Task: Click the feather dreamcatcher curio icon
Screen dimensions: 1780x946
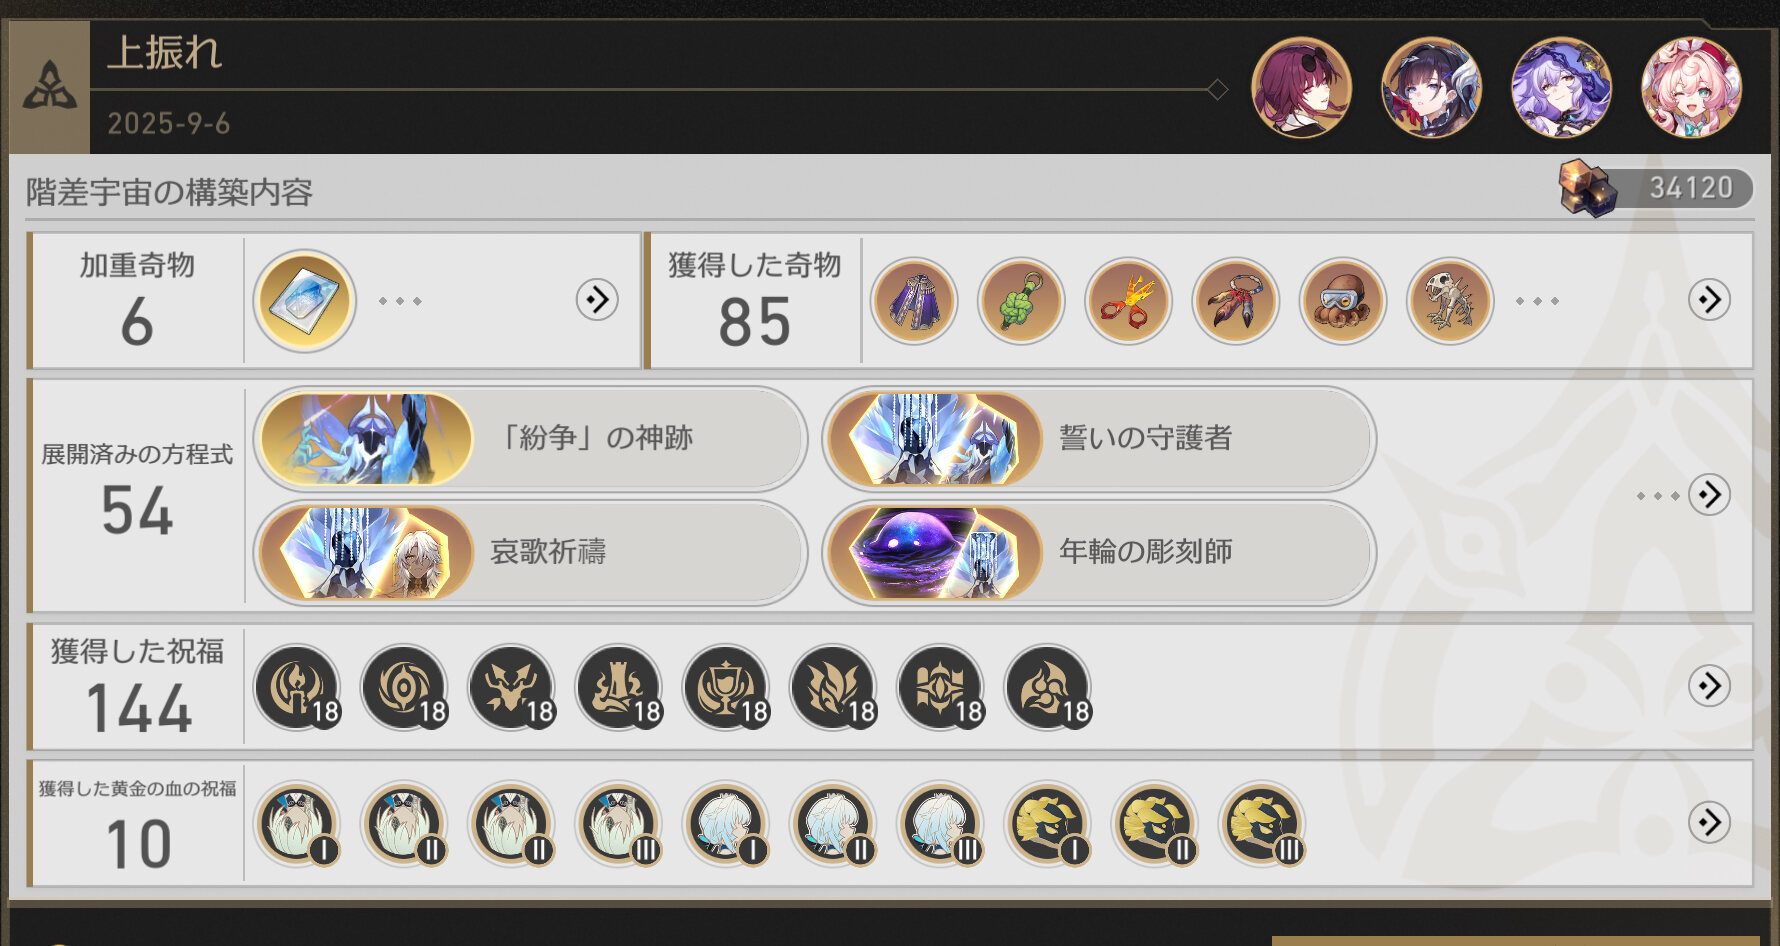Action: (x=1236, y=300)
